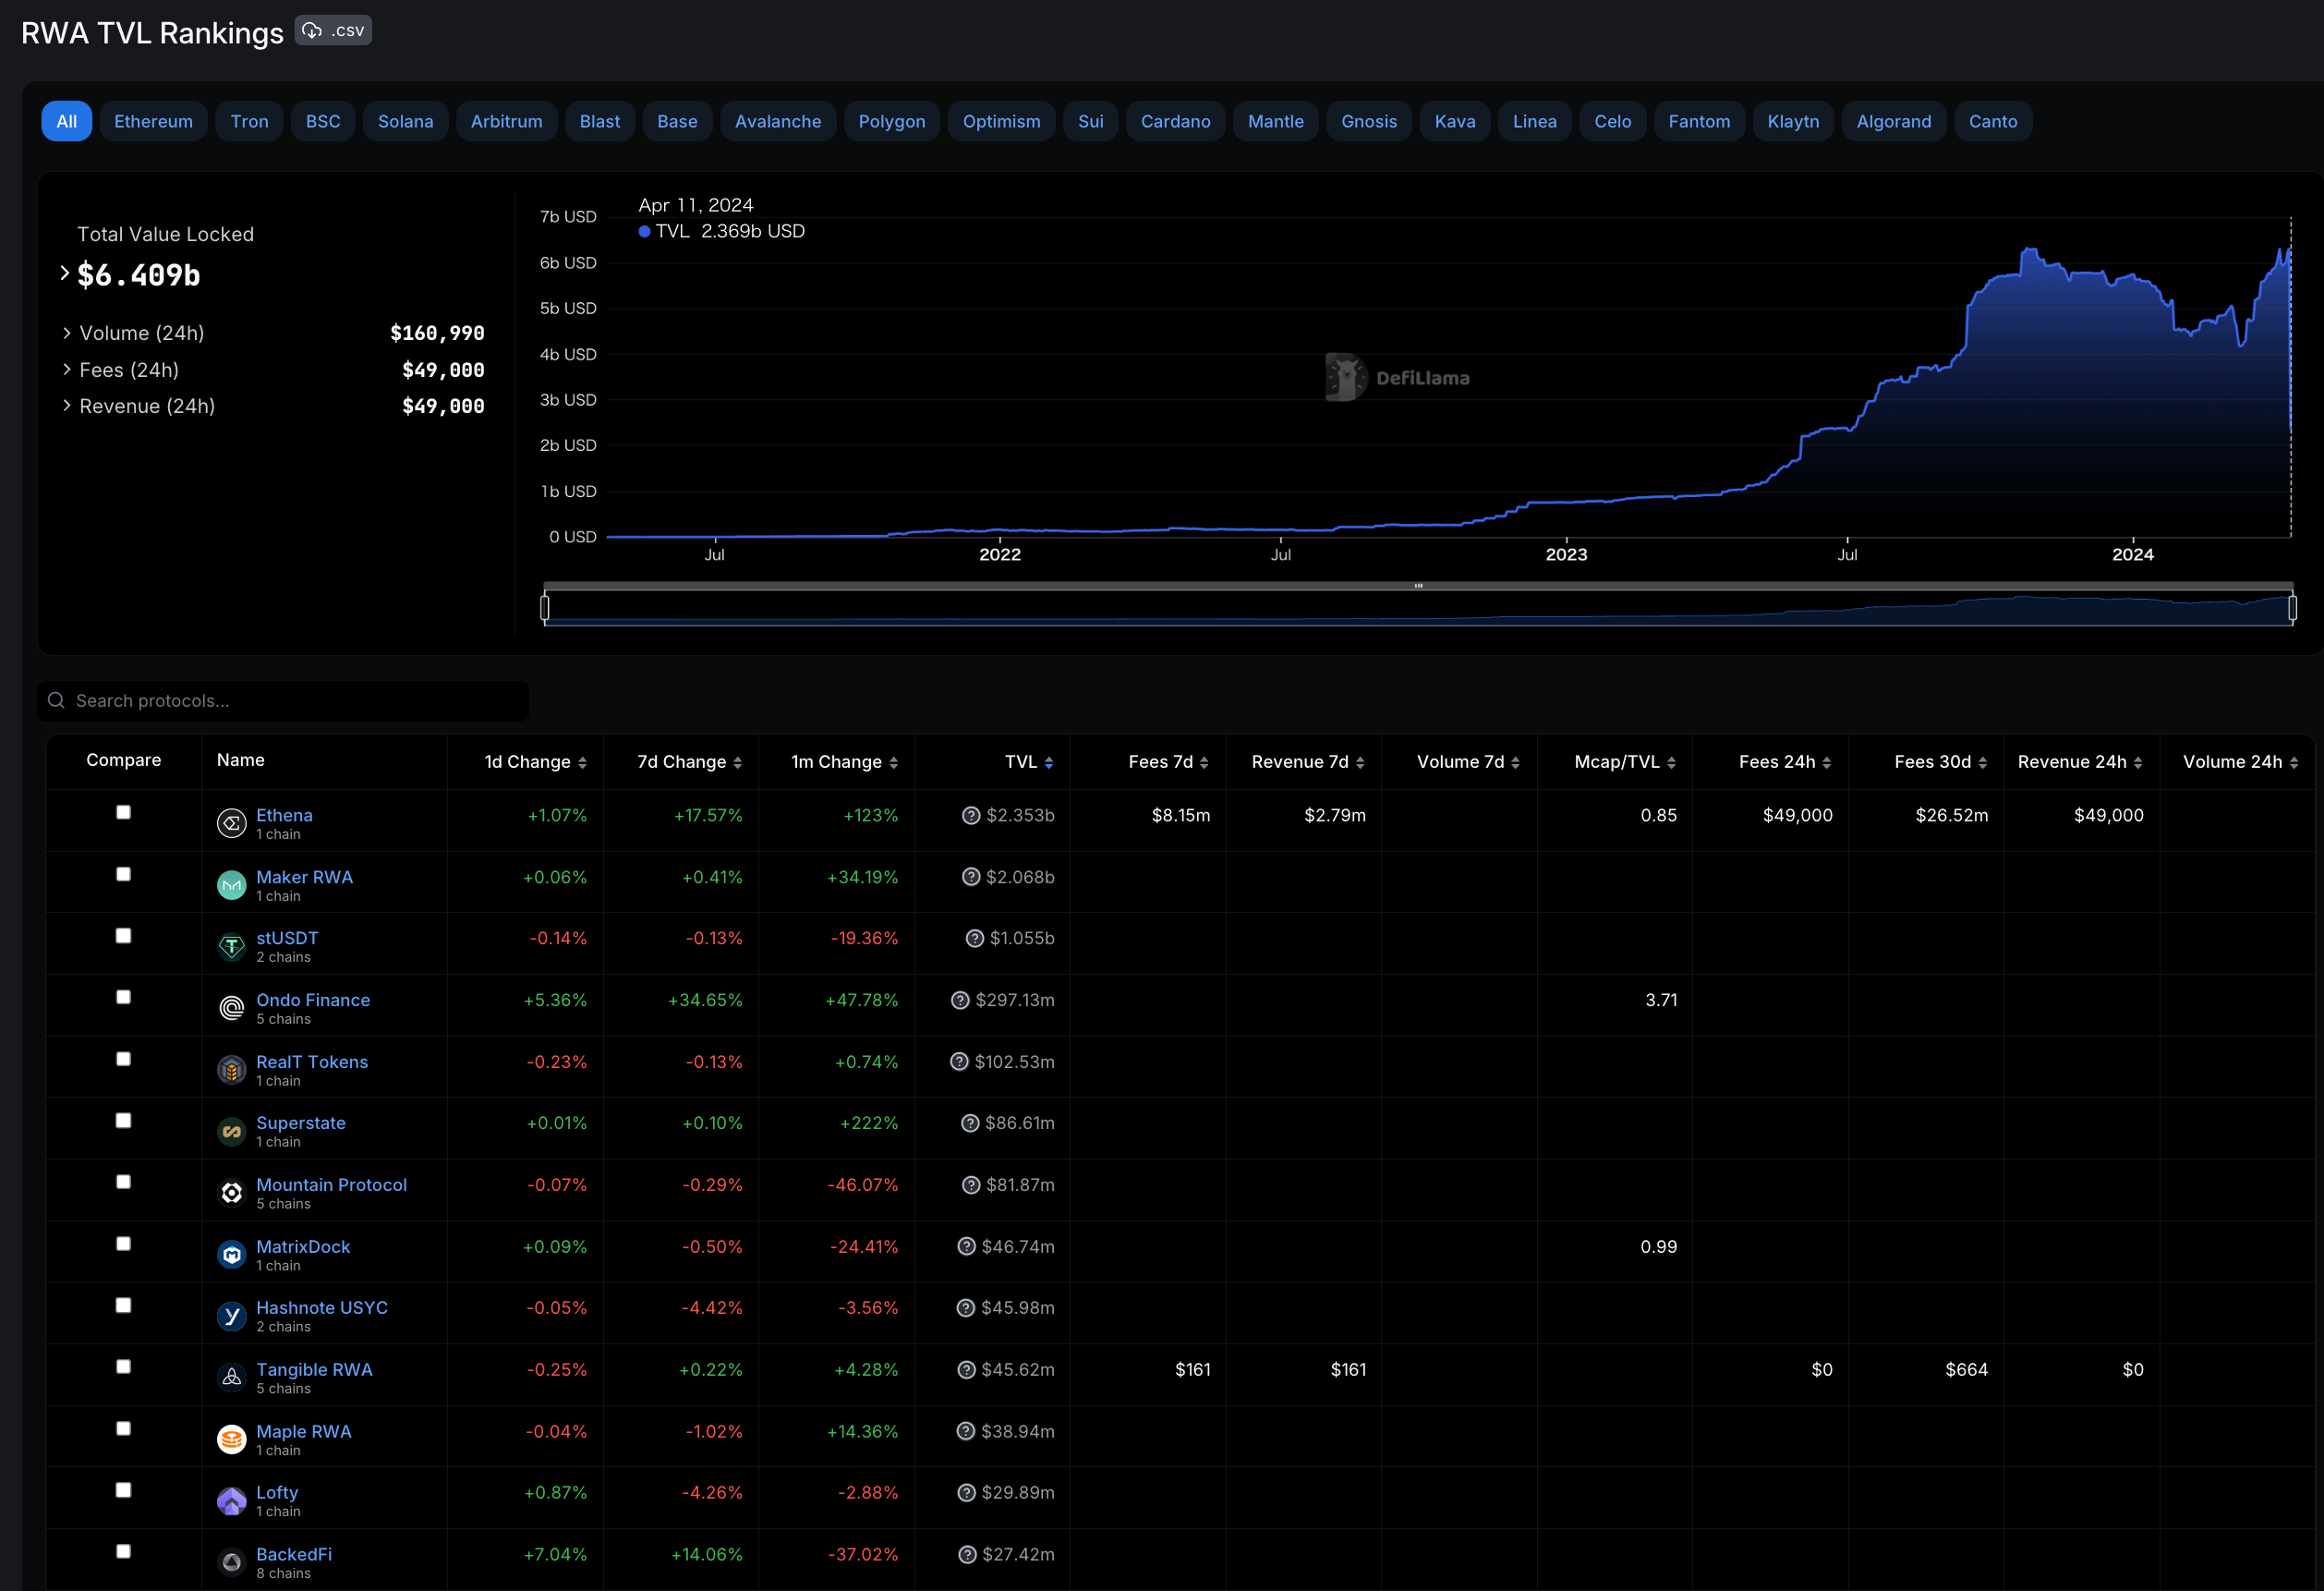This screenshot has width=2324, height=1591.
Task: Sort table by 1d Change
Action: point(535,762)
